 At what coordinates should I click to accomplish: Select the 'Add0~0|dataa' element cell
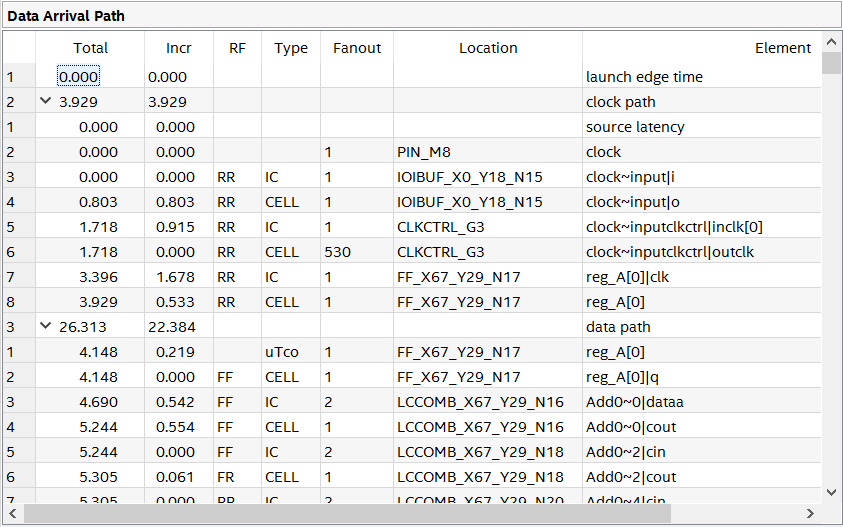pos(702,402)
